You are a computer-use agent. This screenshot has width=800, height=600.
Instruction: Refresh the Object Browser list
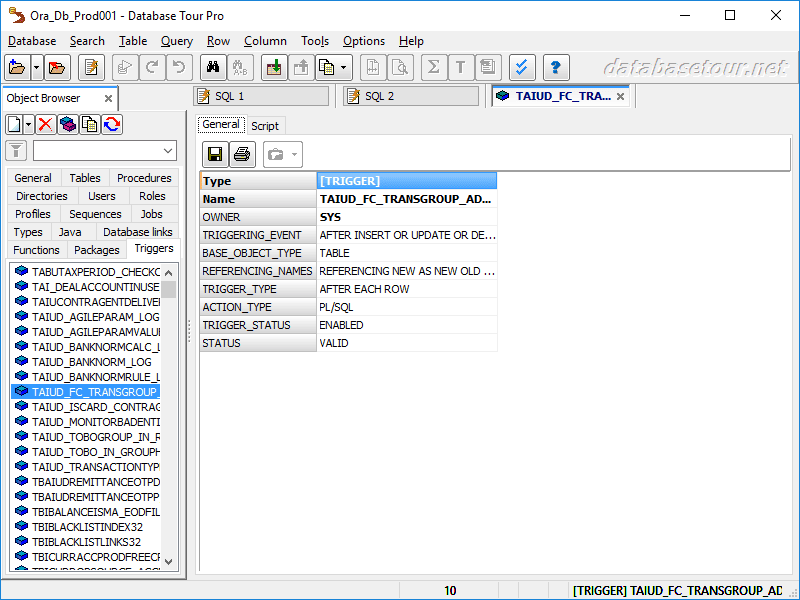point(112,124)
